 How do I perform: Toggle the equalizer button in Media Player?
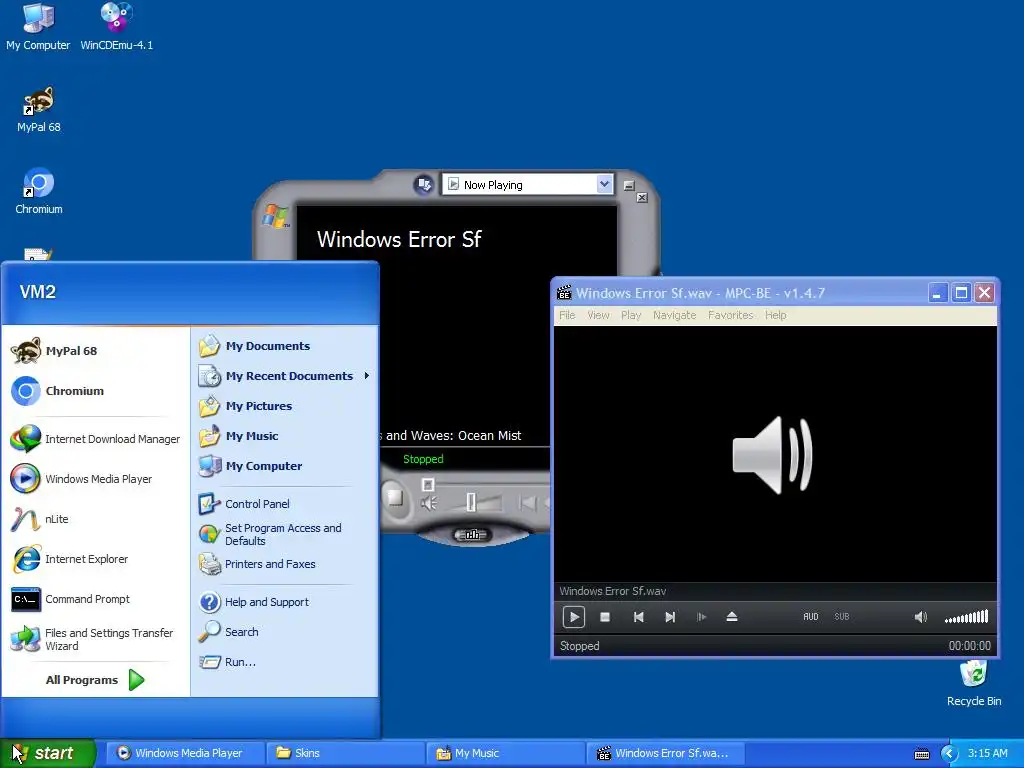tap(472, 535)
